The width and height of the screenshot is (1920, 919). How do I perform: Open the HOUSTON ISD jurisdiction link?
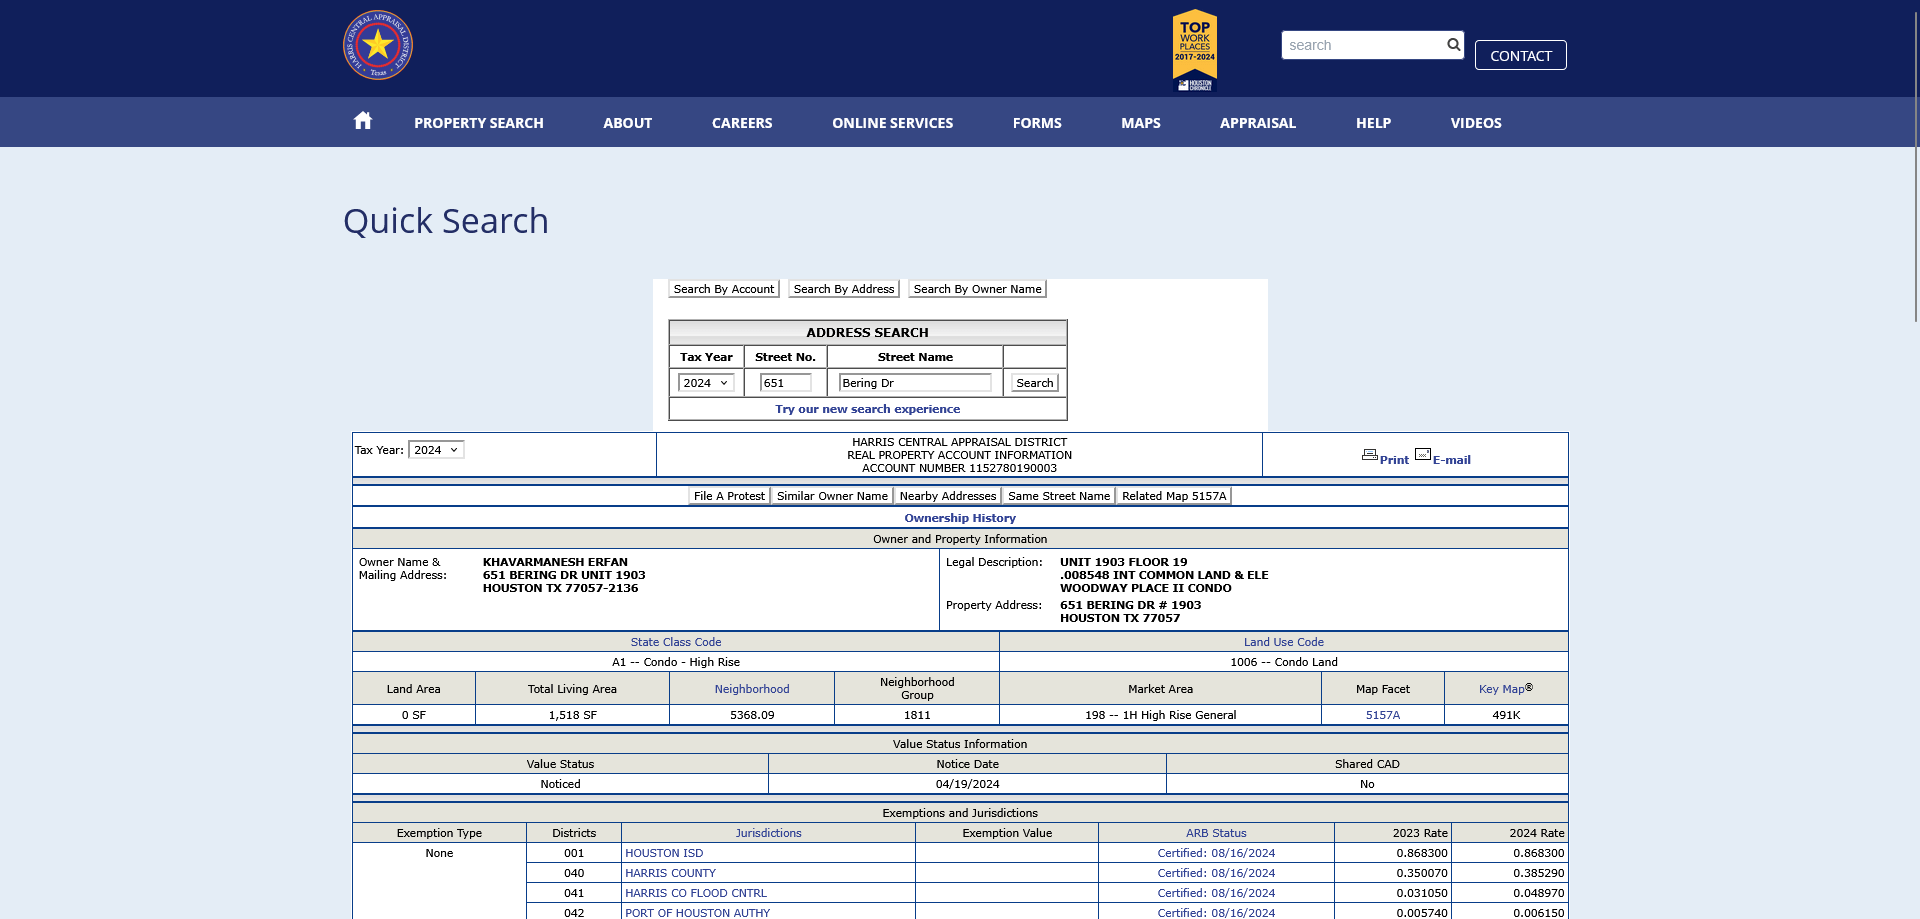[664, 853]
